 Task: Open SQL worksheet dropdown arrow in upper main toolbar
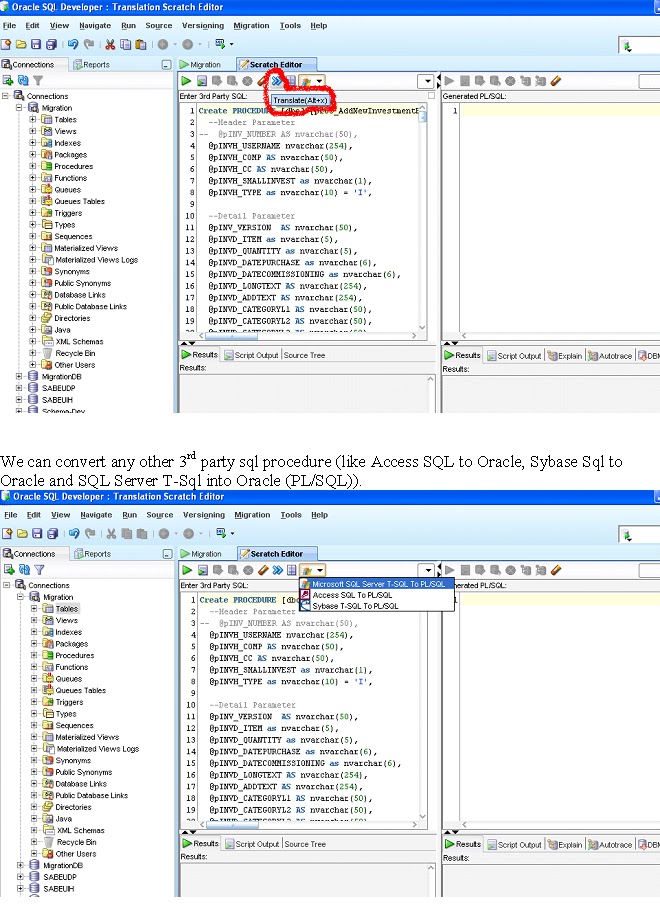(x=231, y=44)
